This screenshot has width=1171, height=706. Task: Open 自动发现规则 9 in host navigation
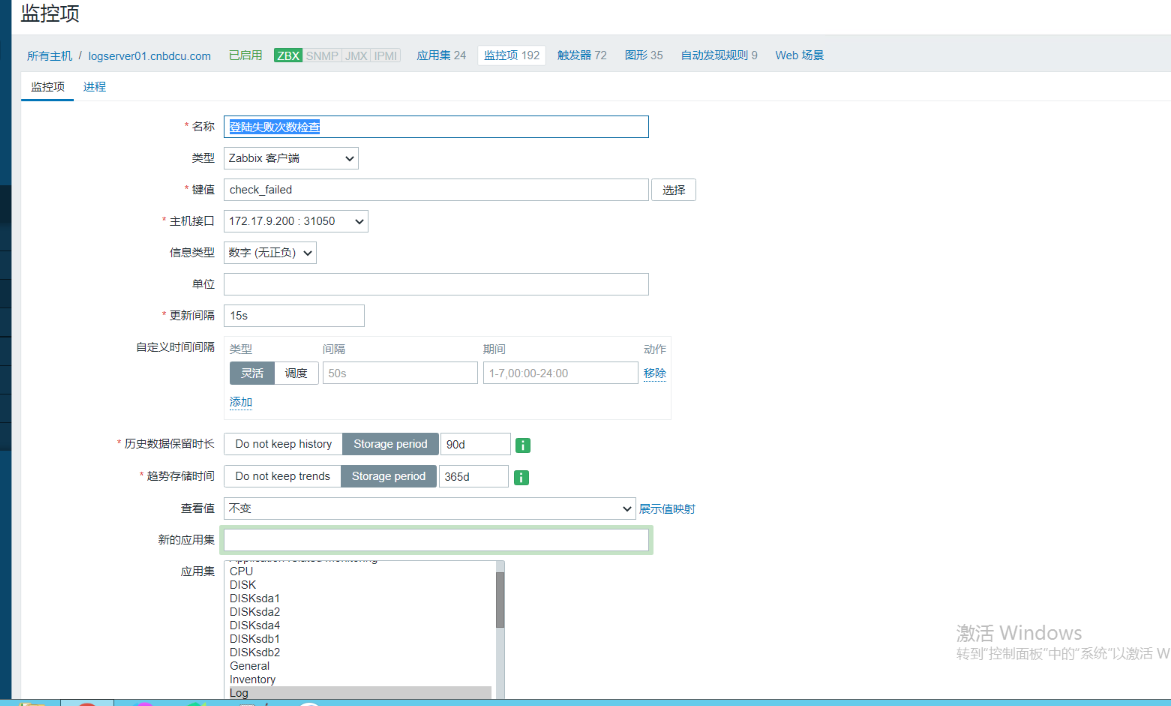point(719,55)
